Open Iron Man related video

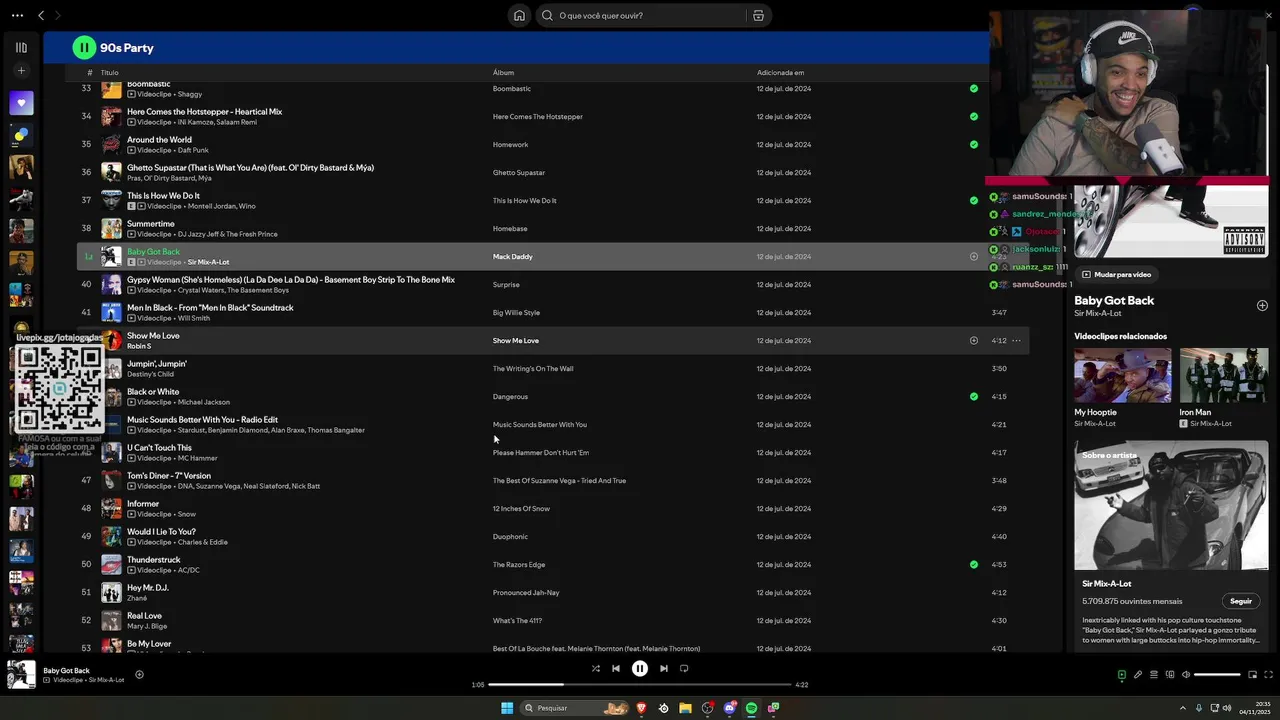(x=1224, y=375)
